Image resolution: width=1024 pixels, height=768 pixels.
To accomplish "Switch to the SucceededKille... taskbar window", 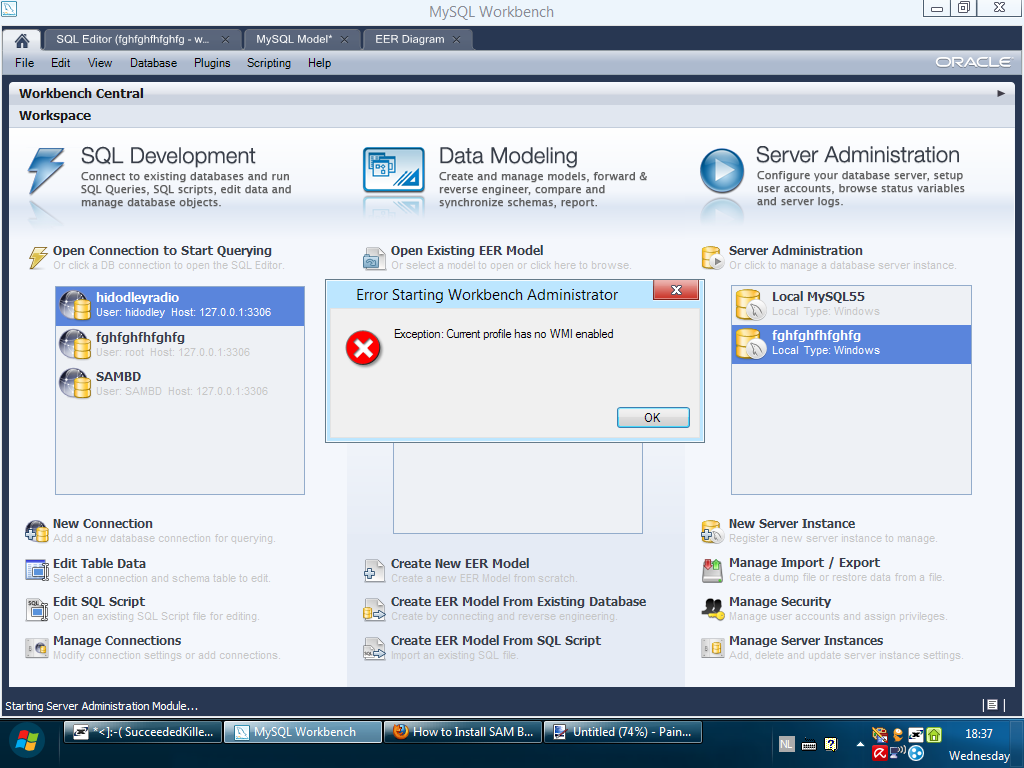I will tap(143, 732).
